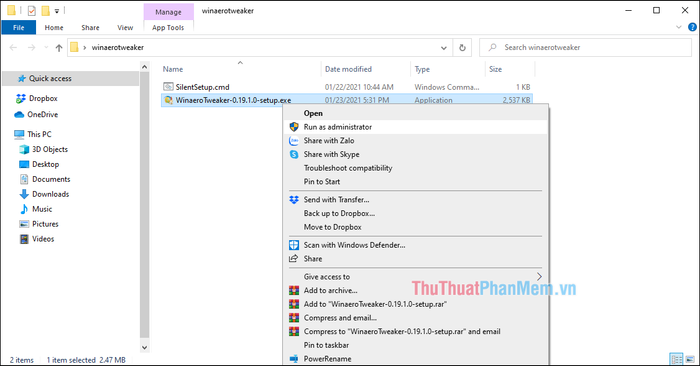Sort by Size column header
This screenshot has height=366, width=700.
[509, 69]
